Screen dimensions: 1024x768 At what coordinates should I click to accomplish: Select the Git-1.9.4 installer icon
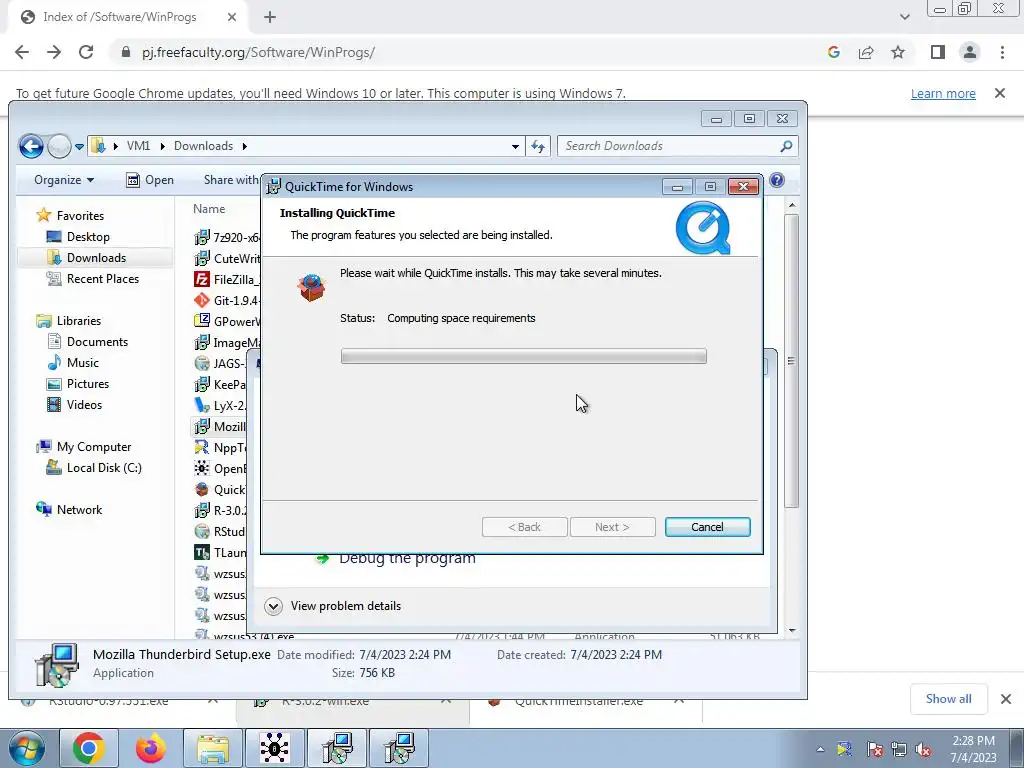pos(202,300)
